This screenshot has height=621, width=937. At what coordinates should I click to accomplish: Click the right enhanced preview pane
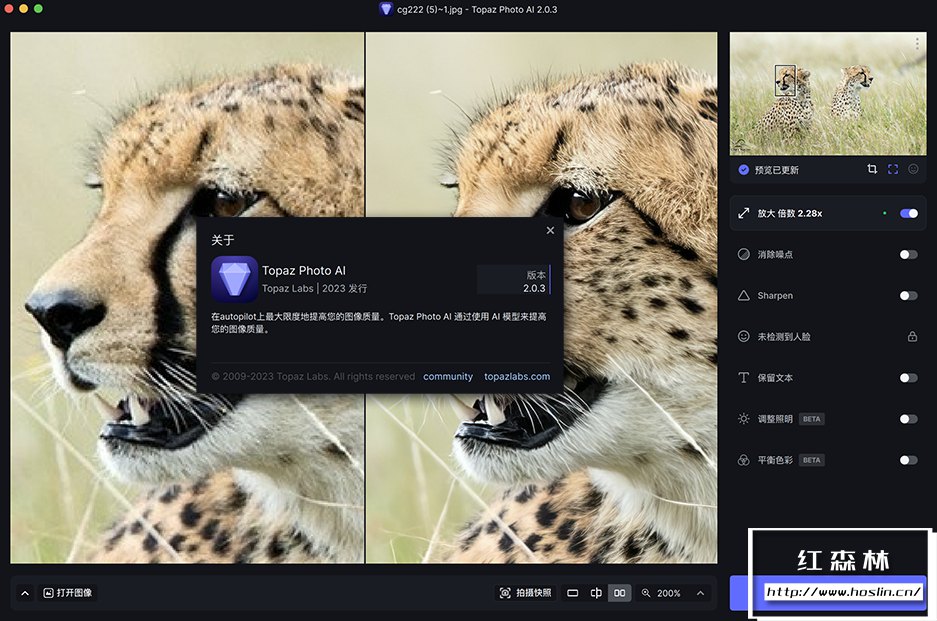click(x=541, y=298)
